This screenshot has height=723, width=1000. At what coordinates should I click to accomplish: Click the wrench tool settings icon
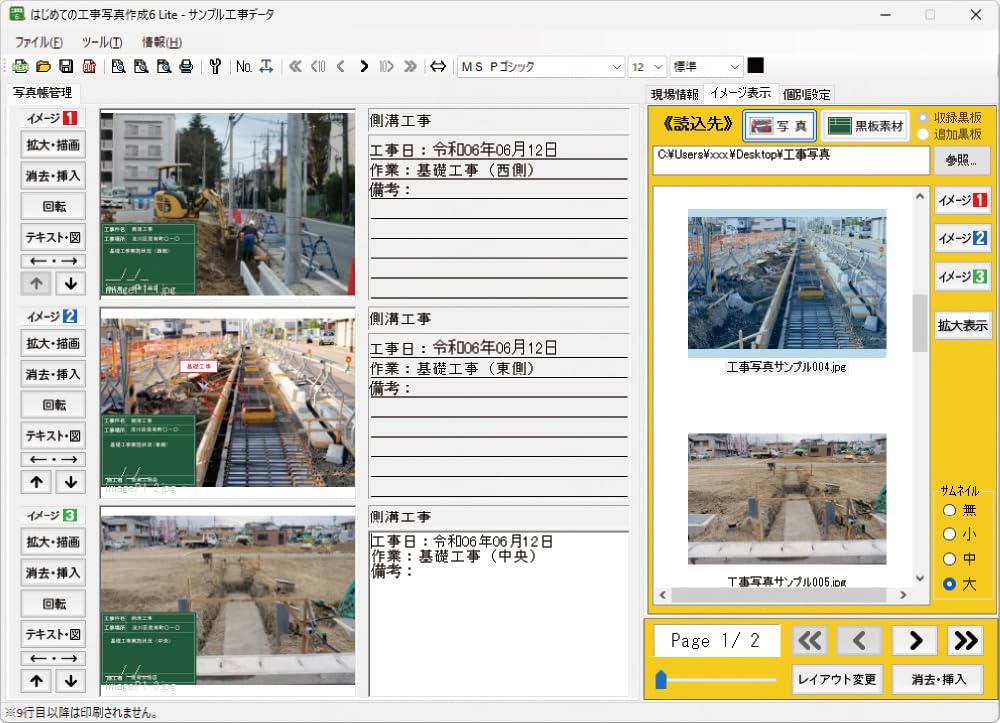point(216,65)
